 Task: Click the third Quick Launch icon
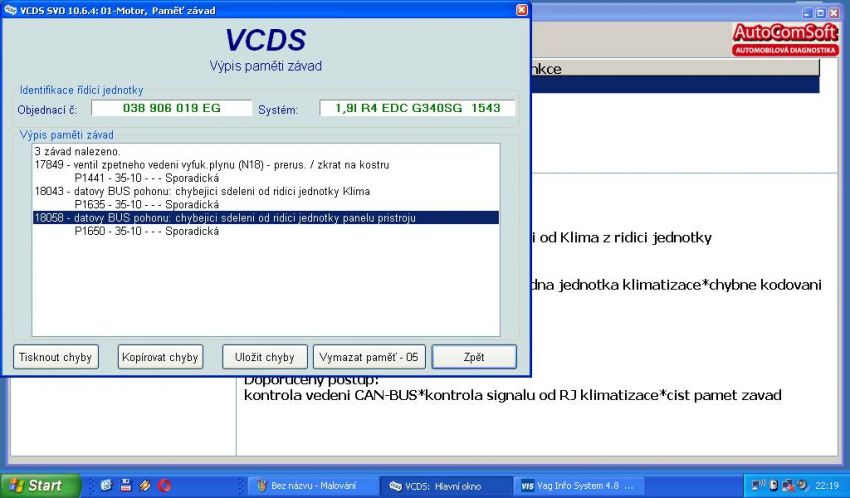pyautogui.click(x=145, y=486)
